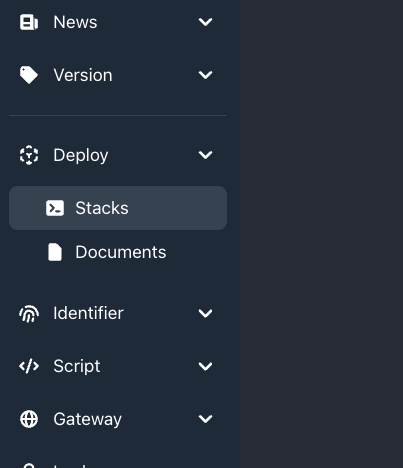Collapse the Deploy section chevron
Screen dimensions: 403x468
(205, 155)
